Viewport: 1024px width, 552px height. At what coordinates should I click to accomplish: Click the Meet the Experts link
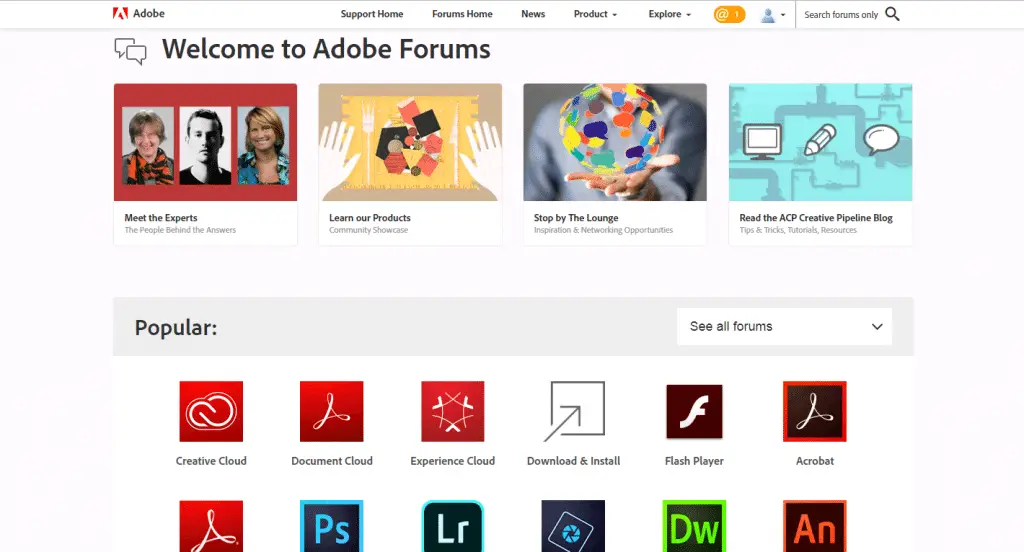click(161, 218)
